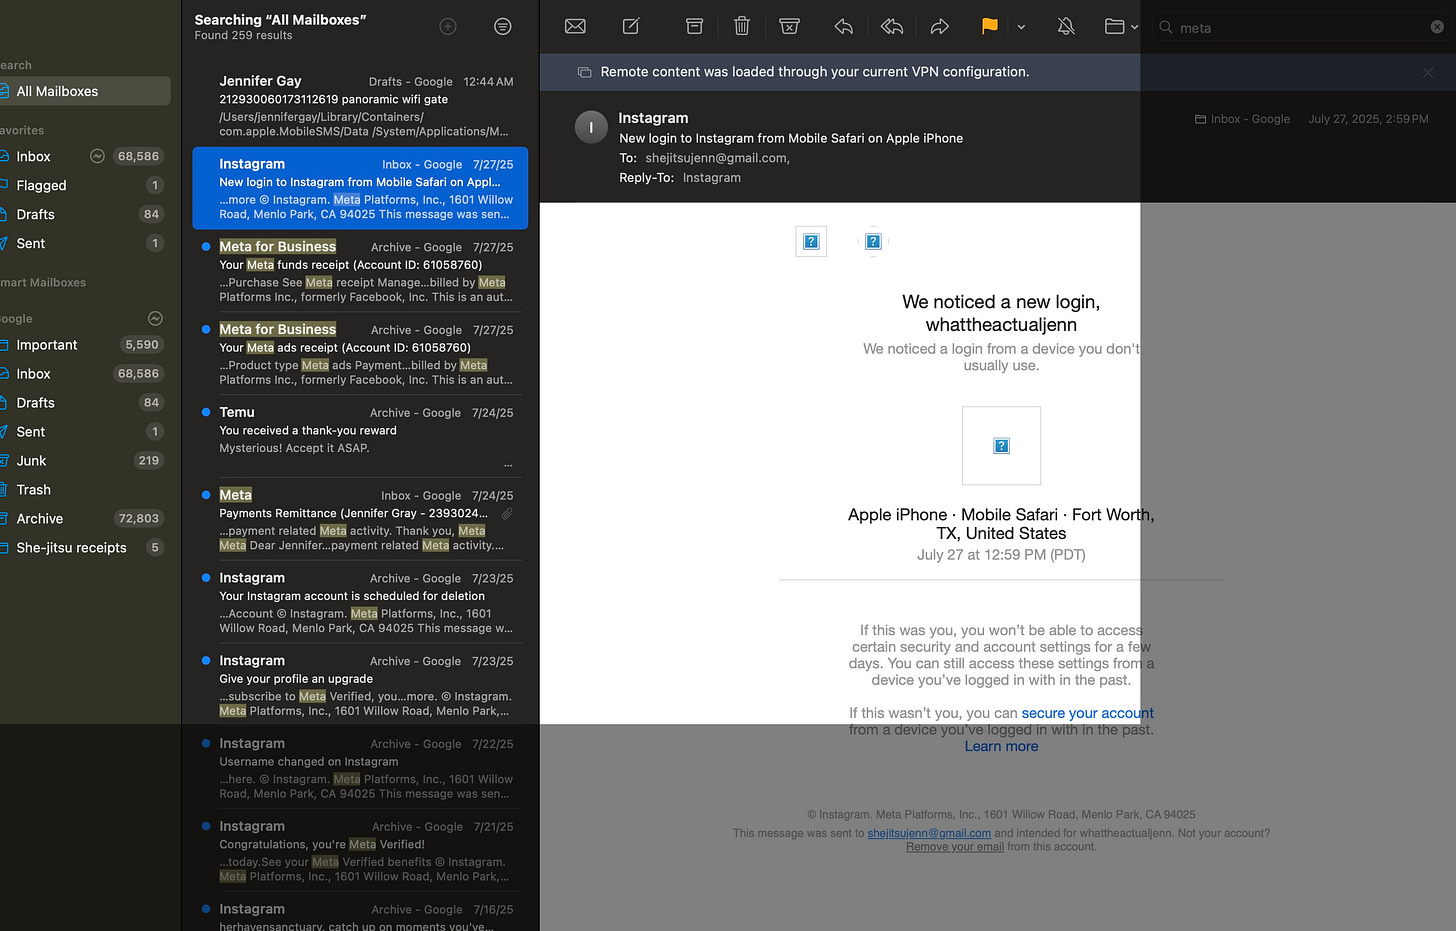
Task: Reply to the Instagram email
Action: pos(844,27)
